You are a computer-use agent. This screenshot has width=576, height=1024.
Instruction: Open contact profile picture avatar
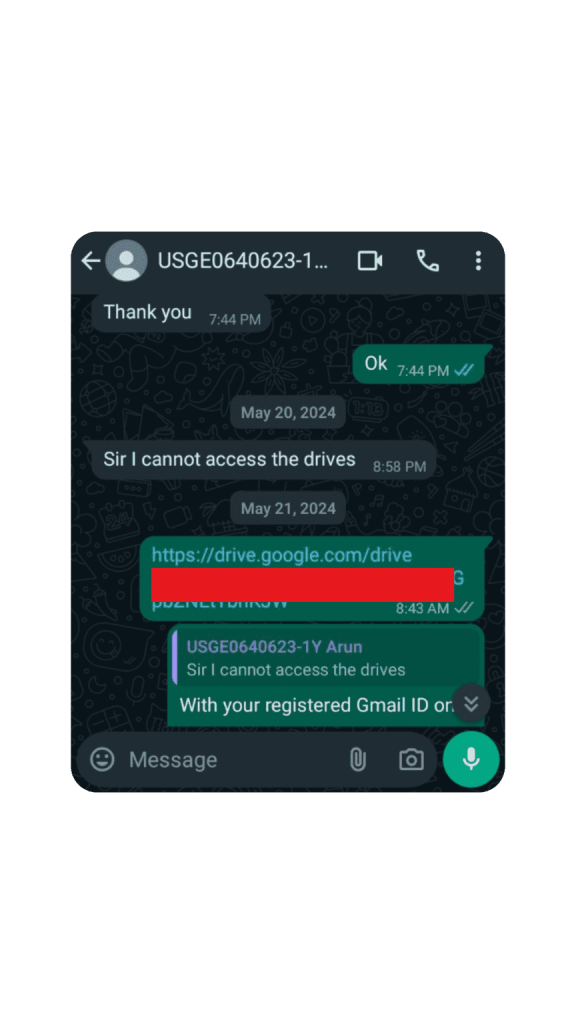(126, 261)
